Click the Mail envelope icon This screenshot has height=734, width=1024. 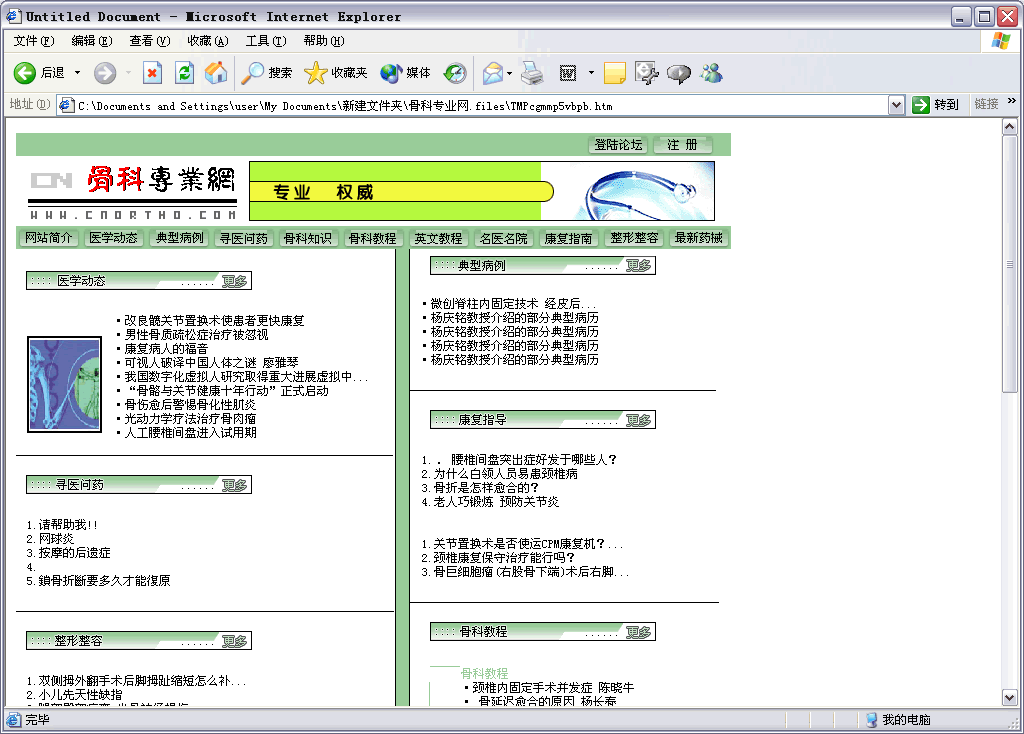tap(493, 73)
